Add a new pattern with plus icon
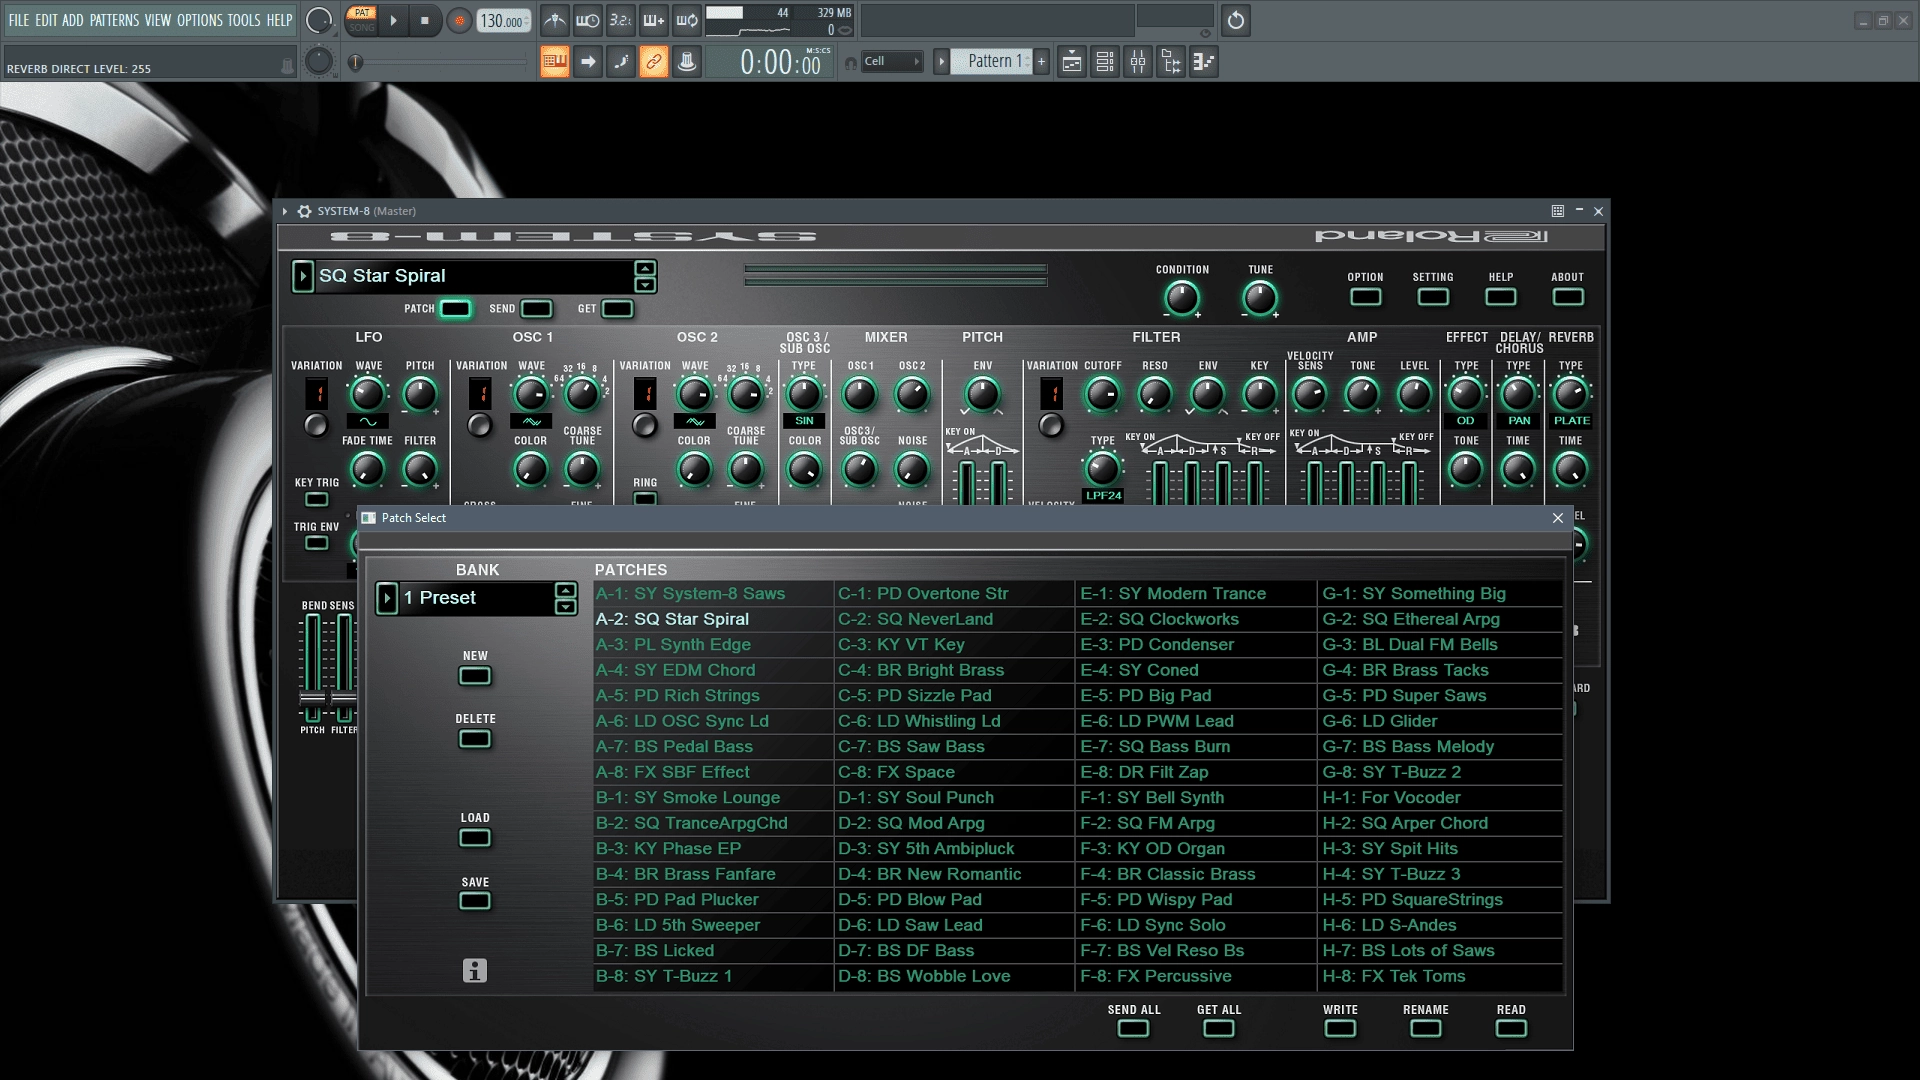Image resolution: width=1920 pixels, height=1080 pixels. point(1041,62)
